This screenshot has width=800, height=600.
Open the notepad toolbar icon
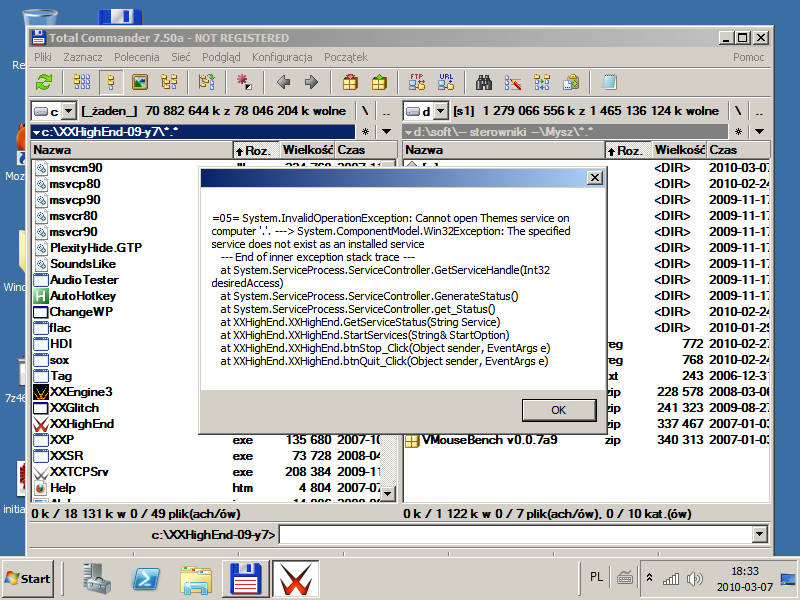click(x=609, y=82)
